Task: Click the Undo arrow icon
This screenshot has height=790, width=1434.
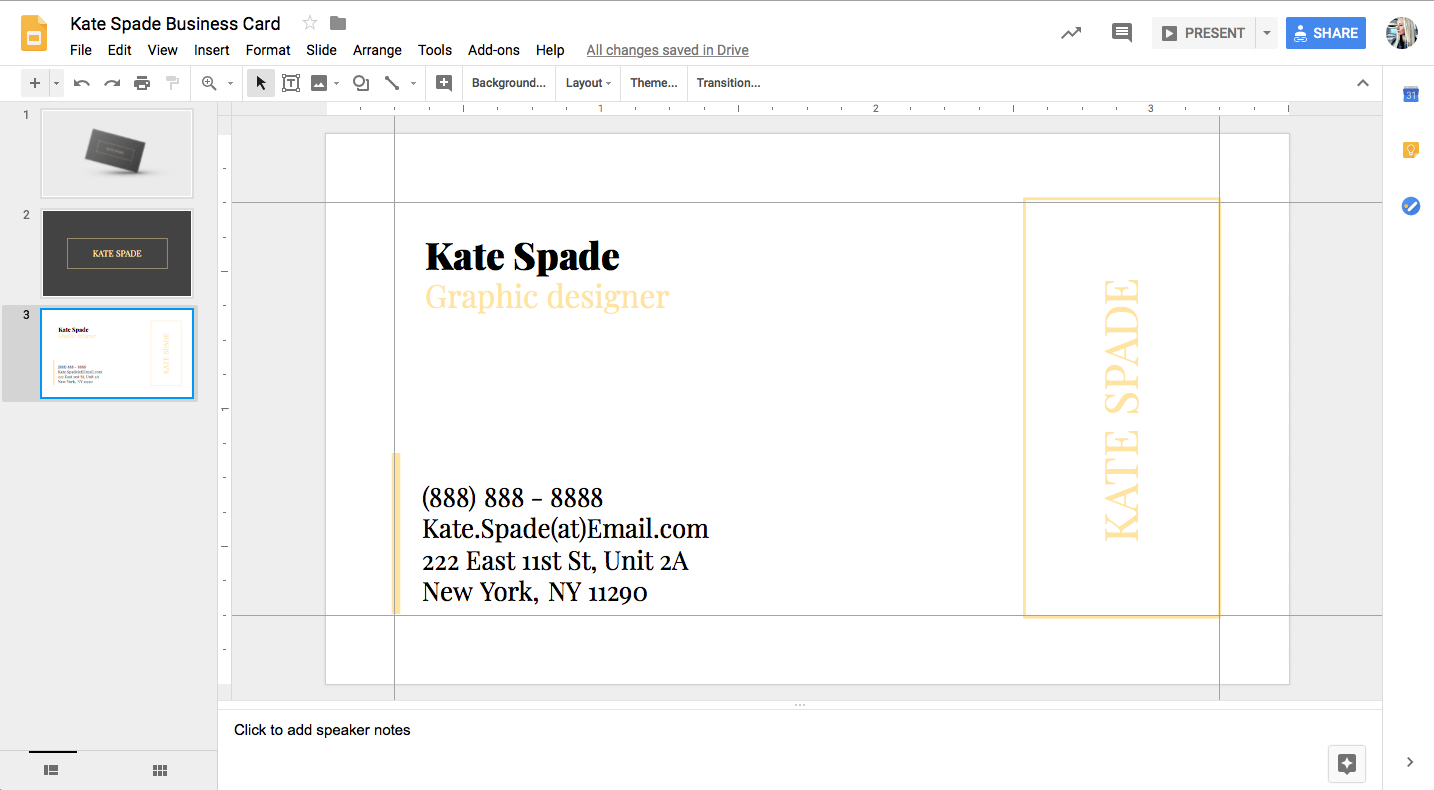Action: [82, 83]
